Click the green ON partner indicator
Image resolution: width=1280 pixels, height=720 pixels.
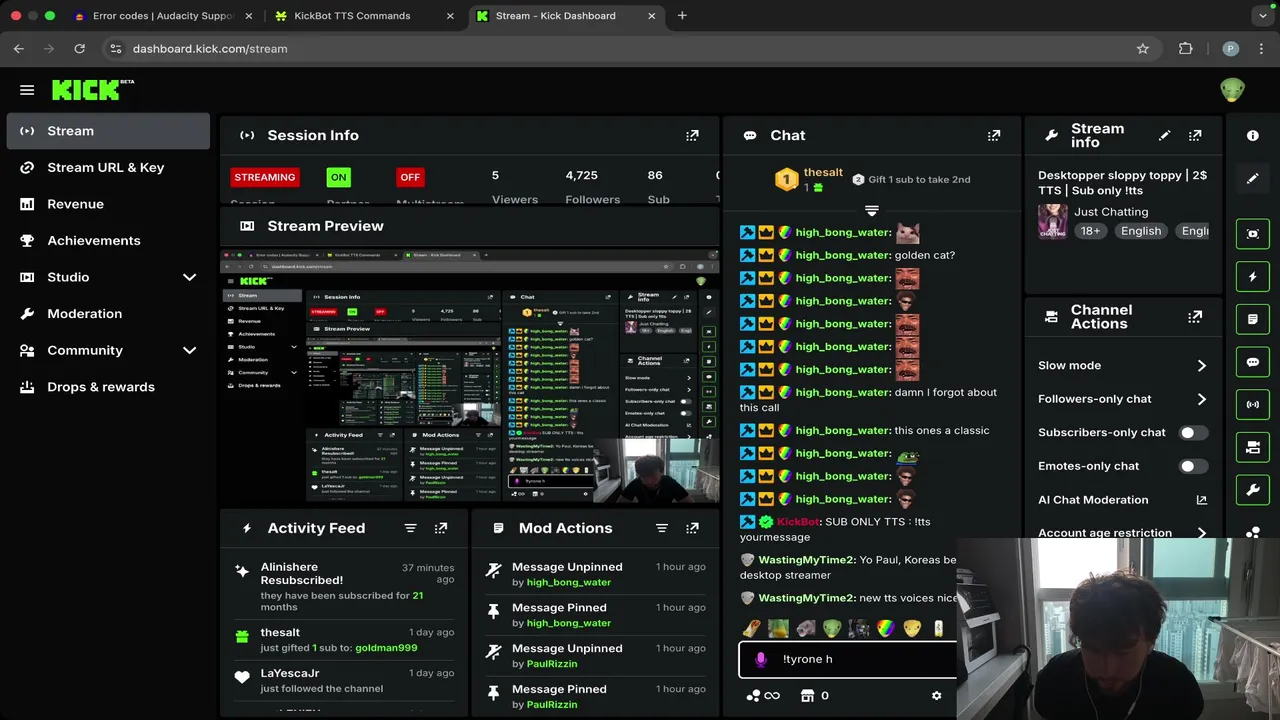click(339, 177)
